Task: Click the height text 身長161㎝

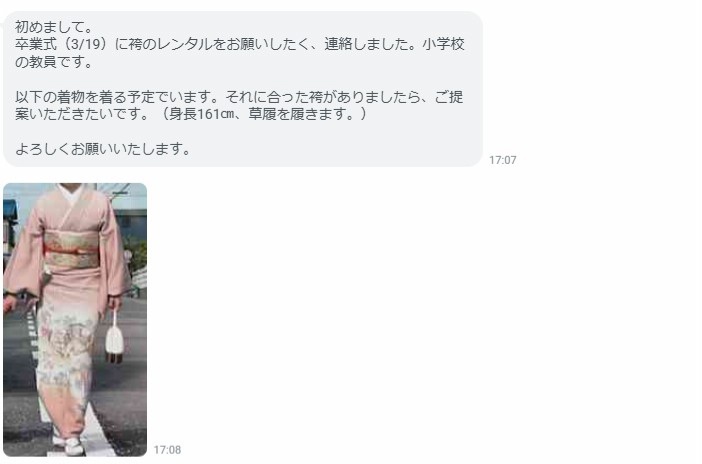Action: [201, 114]
